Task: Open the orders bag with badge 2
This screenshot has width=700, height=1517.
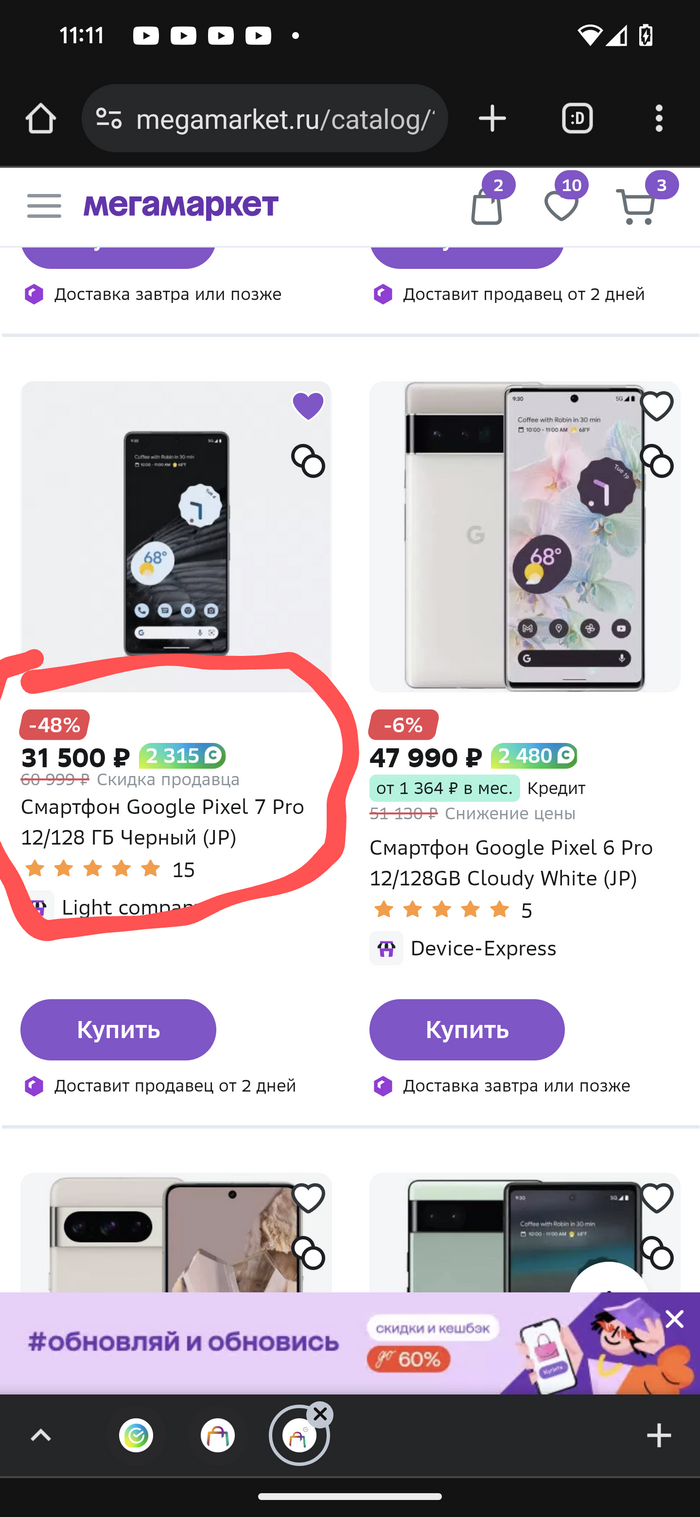Action: [x=487, y=207]
